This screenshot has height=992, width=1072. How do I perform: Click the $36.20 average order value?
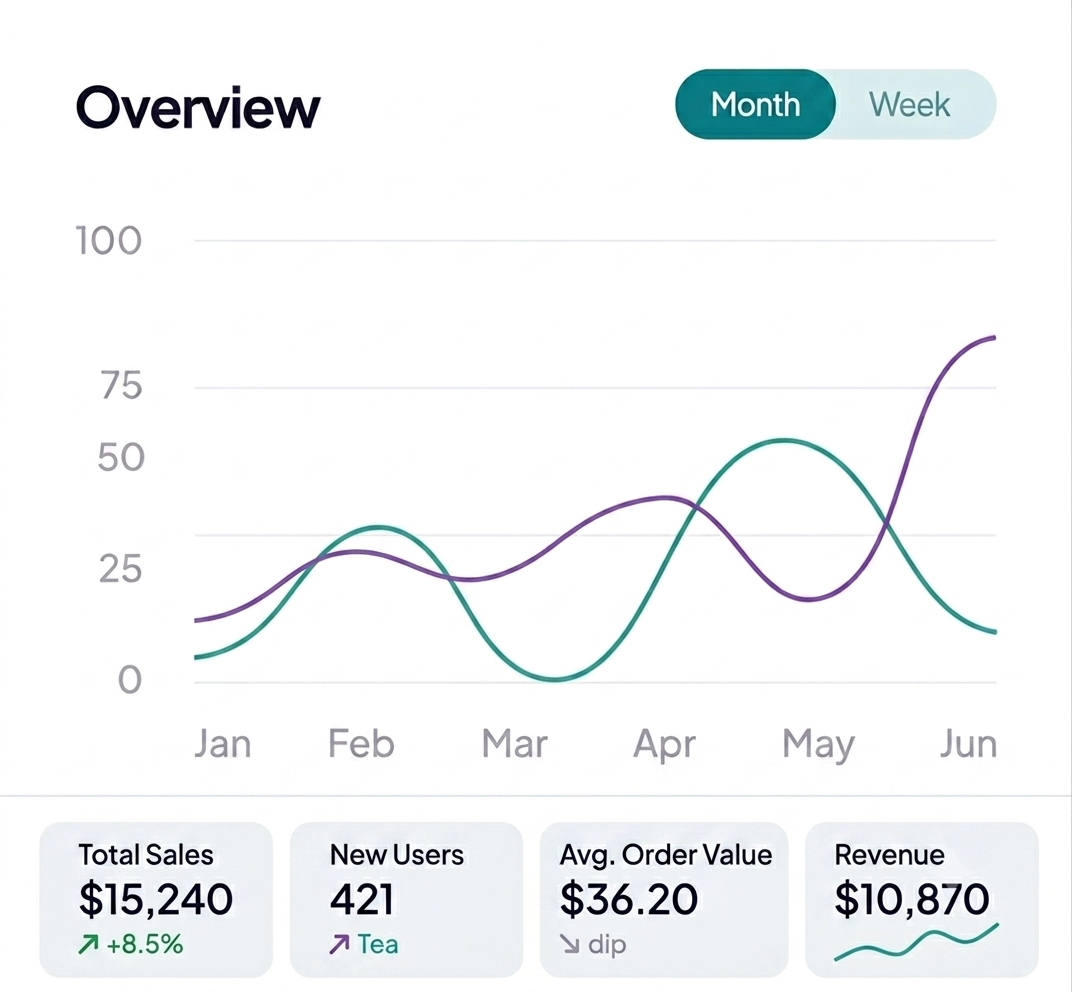[x=629, y=899]
